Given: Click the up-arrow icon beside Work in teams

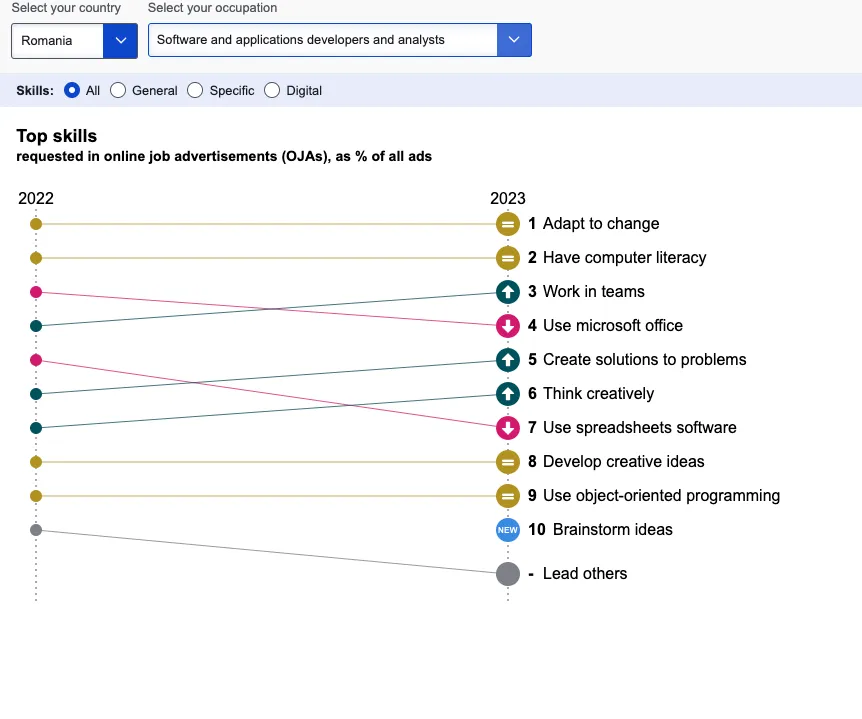Looking at the screenshot, I should pos(508,292).
